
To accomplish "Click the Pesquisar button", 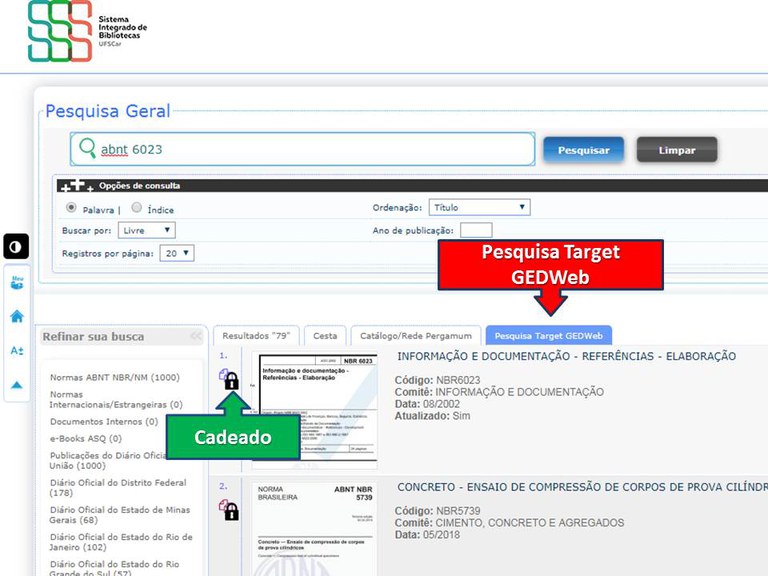I will pyautogui.click(x=583, y=150).
